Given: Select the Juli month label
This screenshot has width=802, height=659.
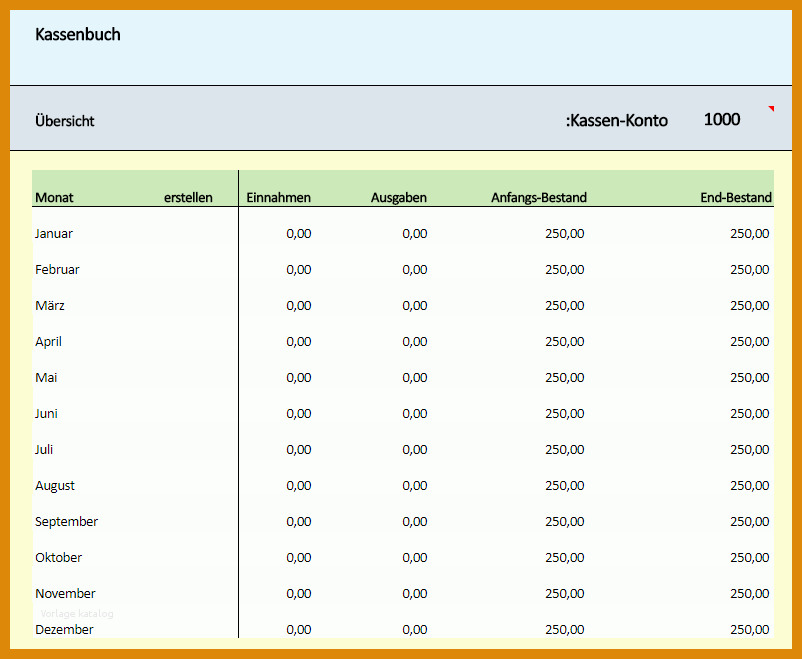Looking at the screenshot, I should (44, 450).
